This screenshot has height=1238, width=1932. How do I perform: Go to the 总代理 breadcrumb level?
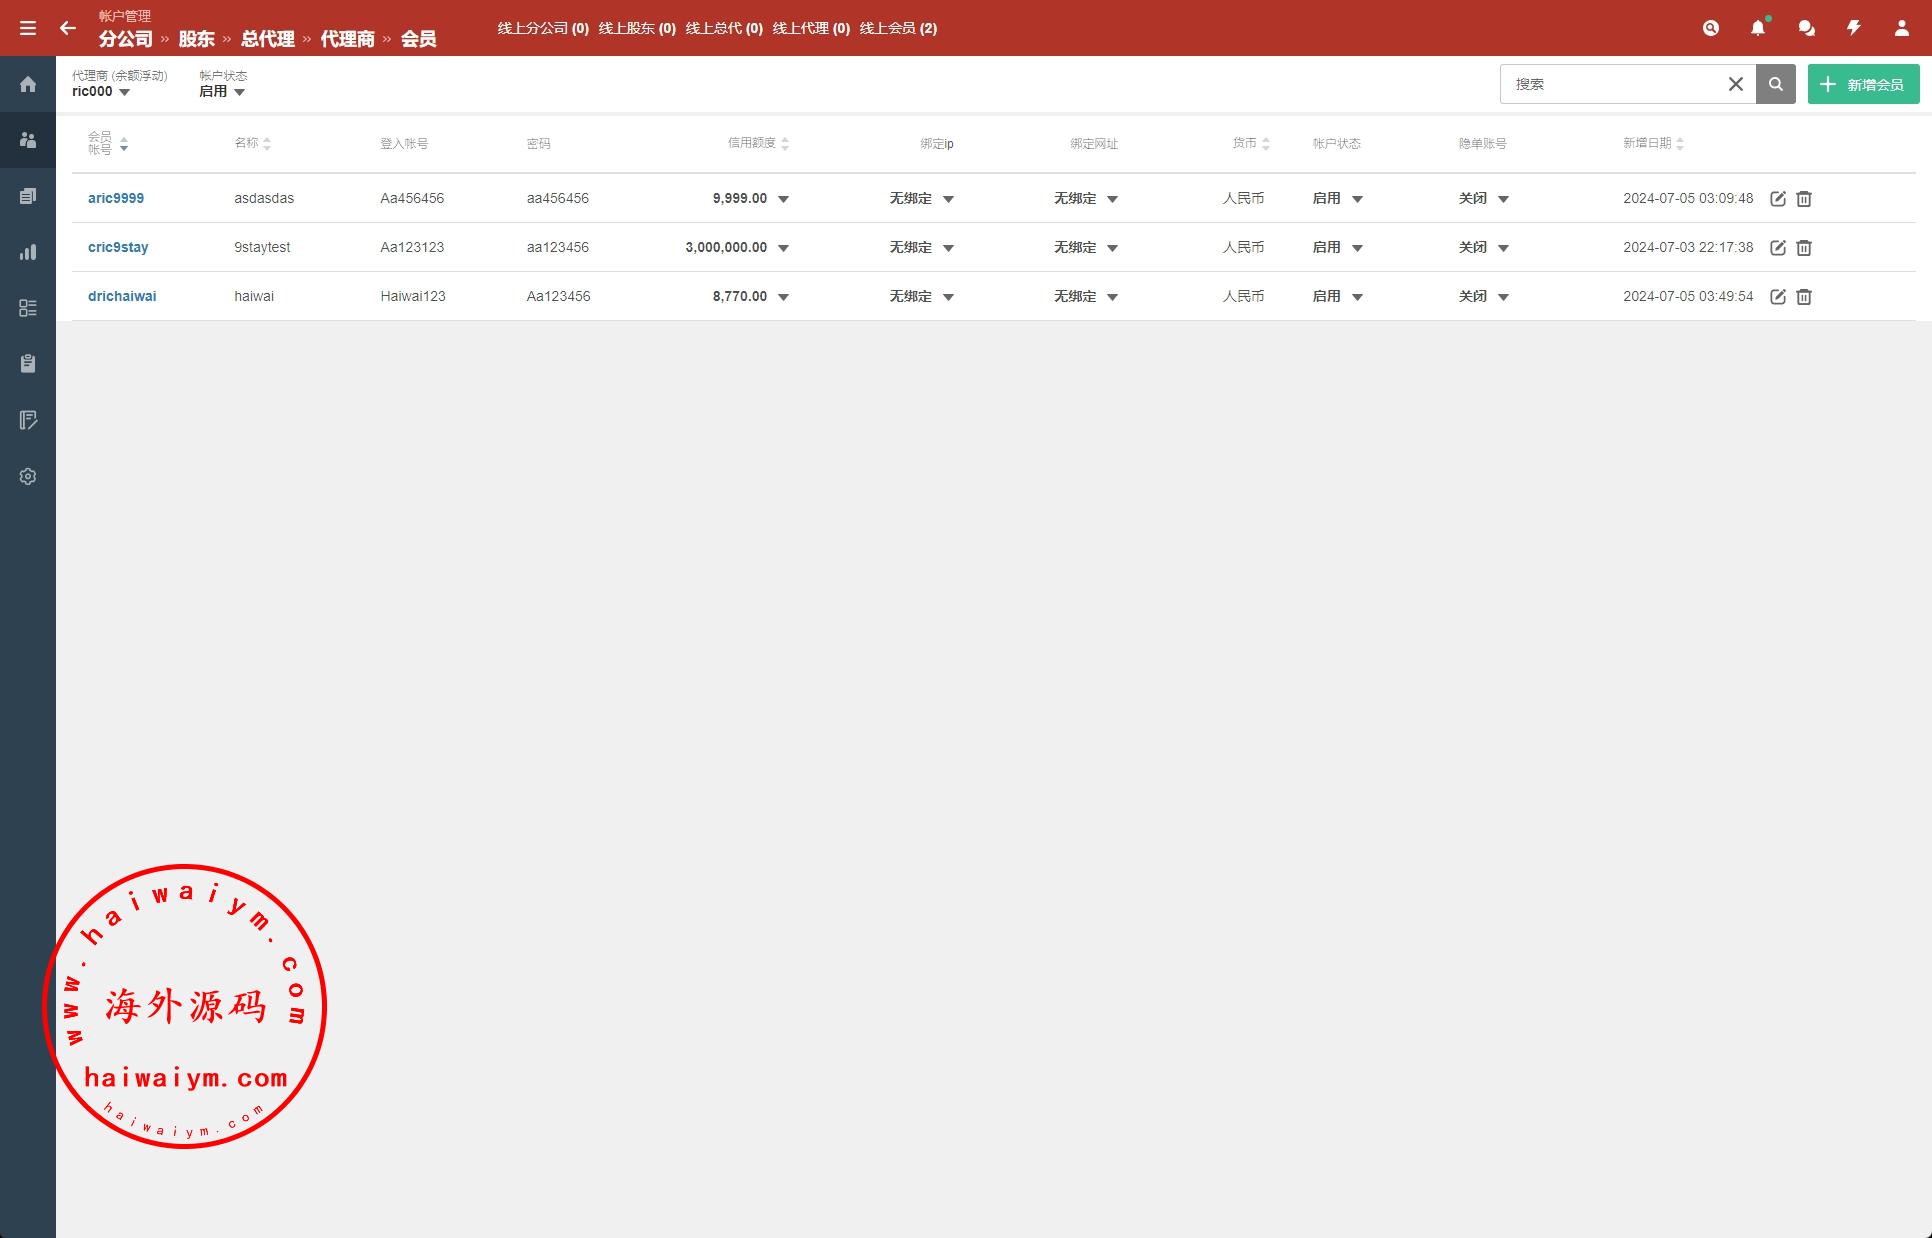pos(267,39)
